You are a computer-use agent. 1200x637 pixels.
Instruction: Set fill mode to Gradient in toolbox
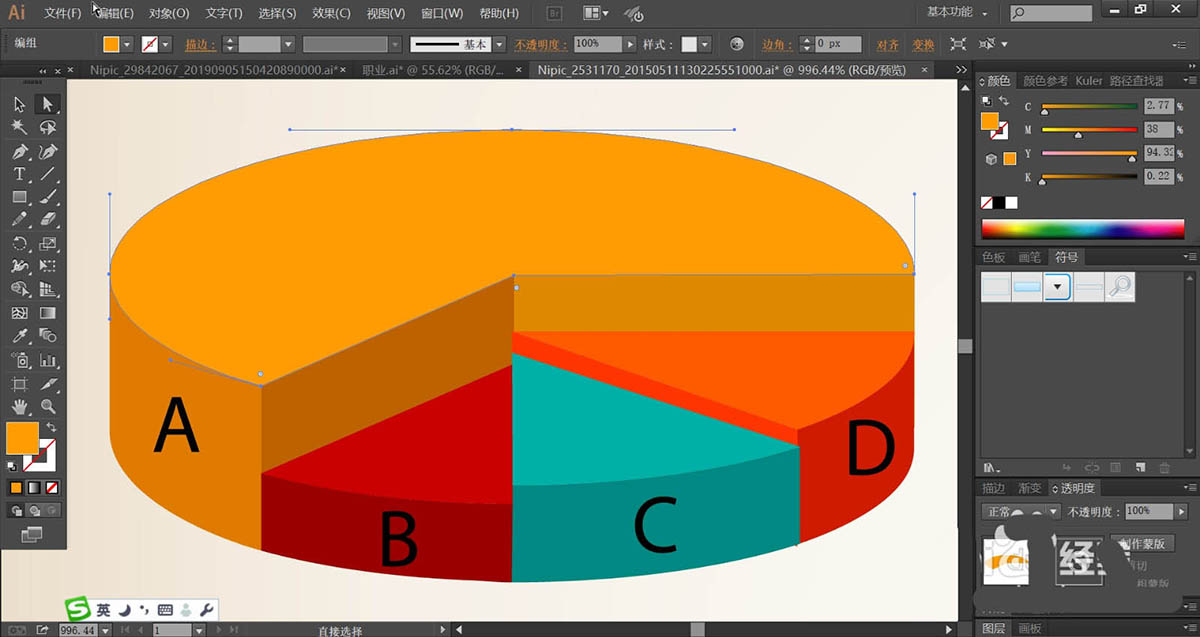pyautogui.click(x=34, y=487)
